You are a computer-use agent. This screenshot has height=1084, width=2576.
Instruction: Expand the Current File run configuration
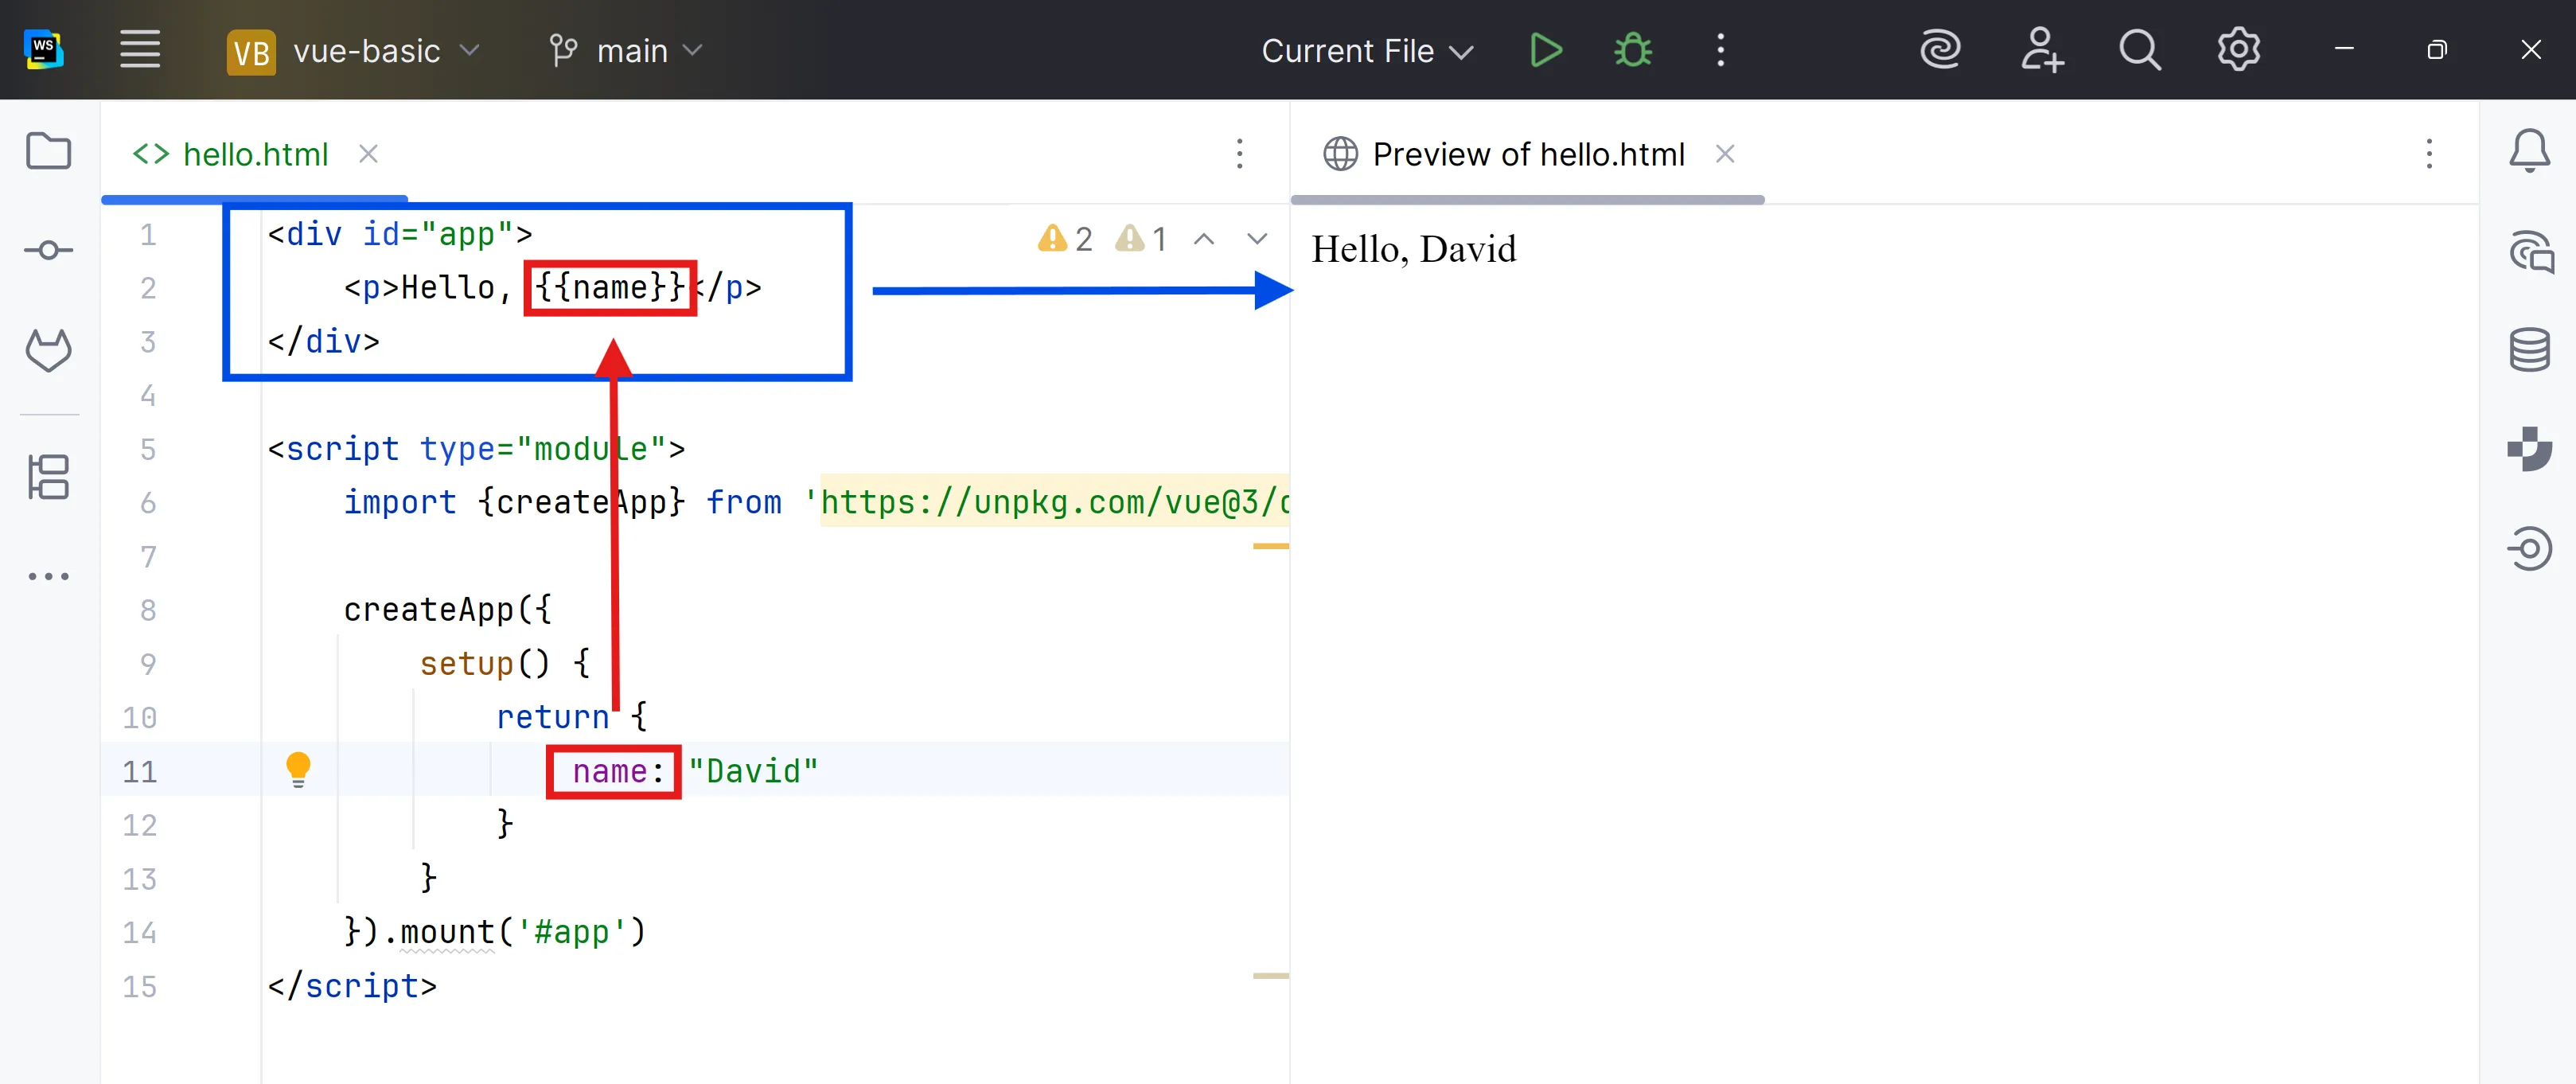tap(1367, 50)
